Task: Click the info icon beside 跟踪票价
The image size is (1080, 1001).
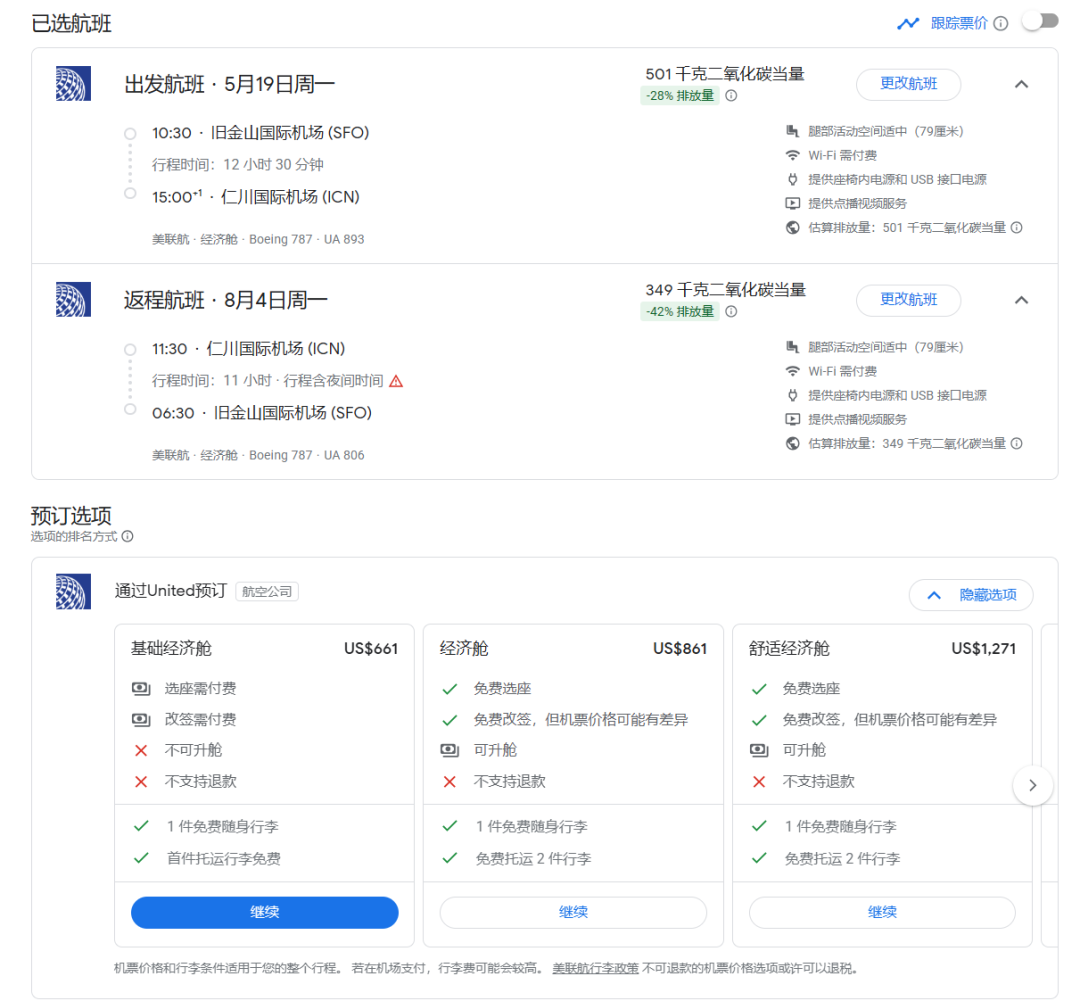Action: click(x=1001, y=23)
